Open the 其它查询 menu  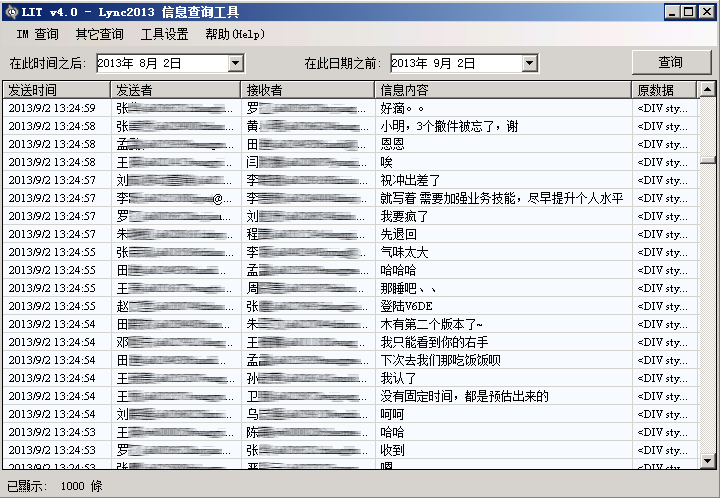100,34
